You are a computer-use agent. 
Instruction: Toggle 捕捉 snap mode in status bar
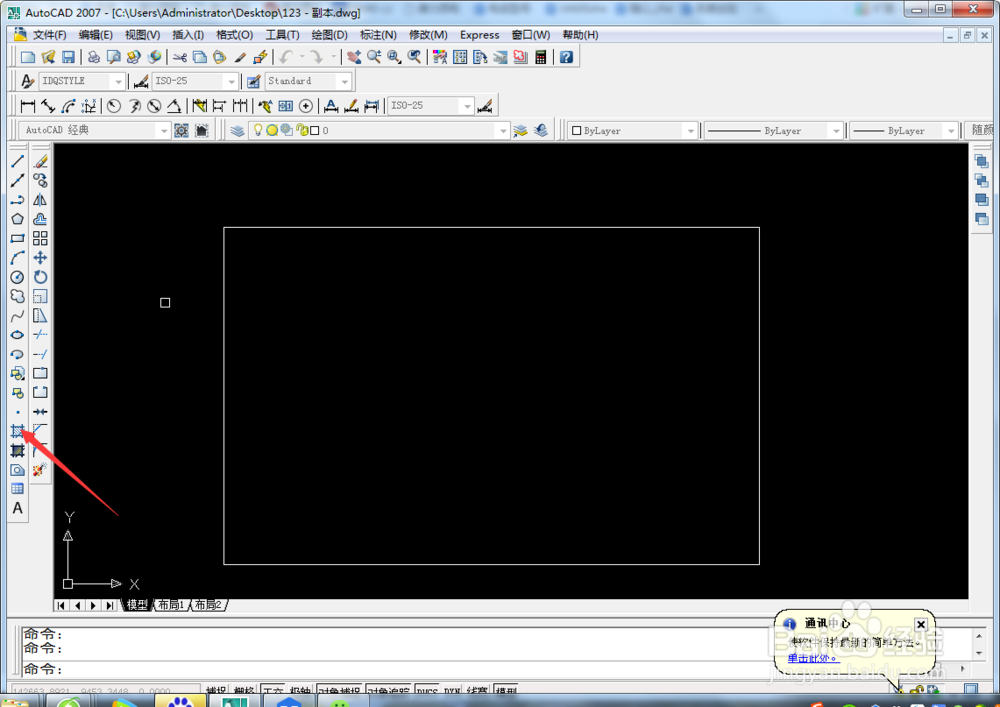[216, 691]
